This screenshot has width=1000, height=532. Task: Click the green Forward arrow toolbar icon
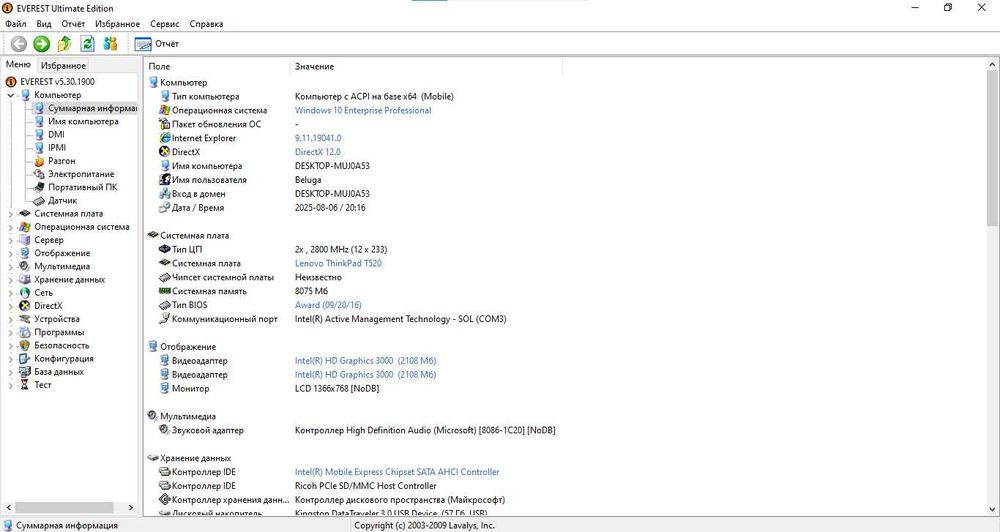pos(41,43)
